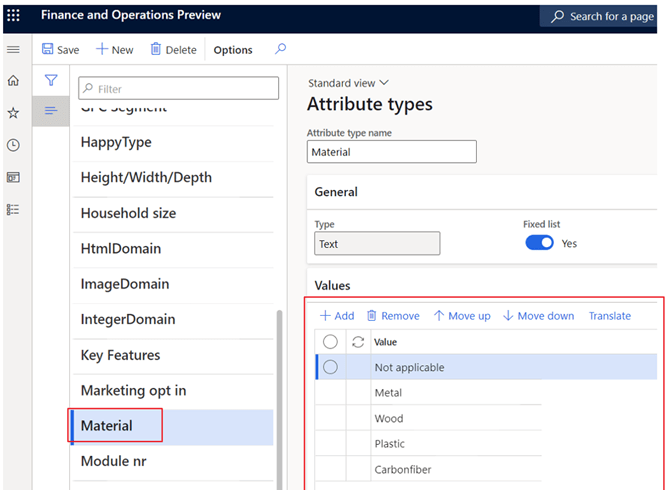Open the Standard view dropdown

coord(348,83)
